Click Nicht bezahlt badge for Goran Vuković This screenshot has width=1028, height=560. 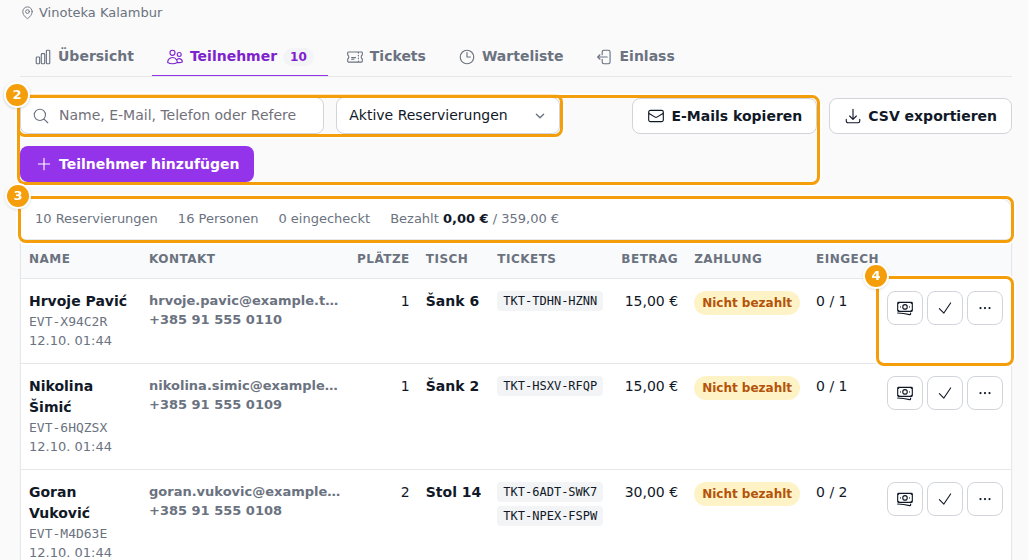click(747, 494)
